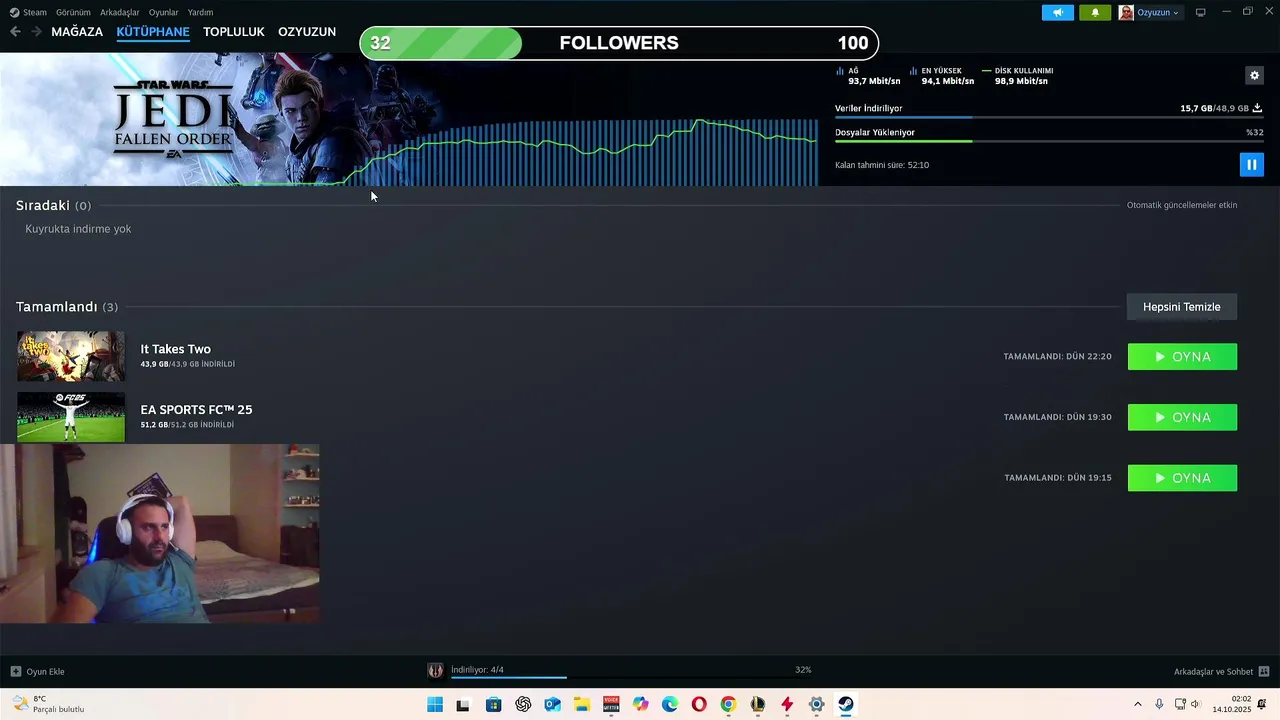Open the OZYUZUN profile tab

click(x=307, y=32)
